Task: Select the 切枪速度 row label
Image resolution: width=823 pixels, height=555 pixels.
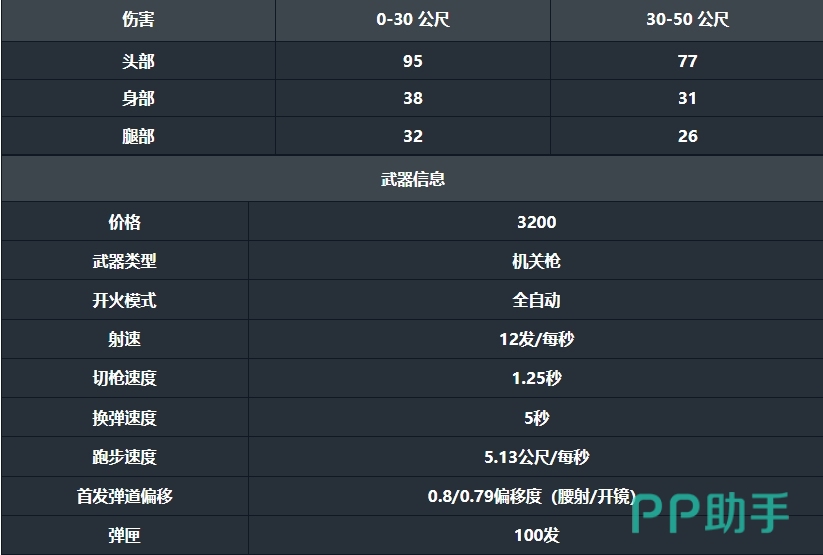Action: click(124, 378)
